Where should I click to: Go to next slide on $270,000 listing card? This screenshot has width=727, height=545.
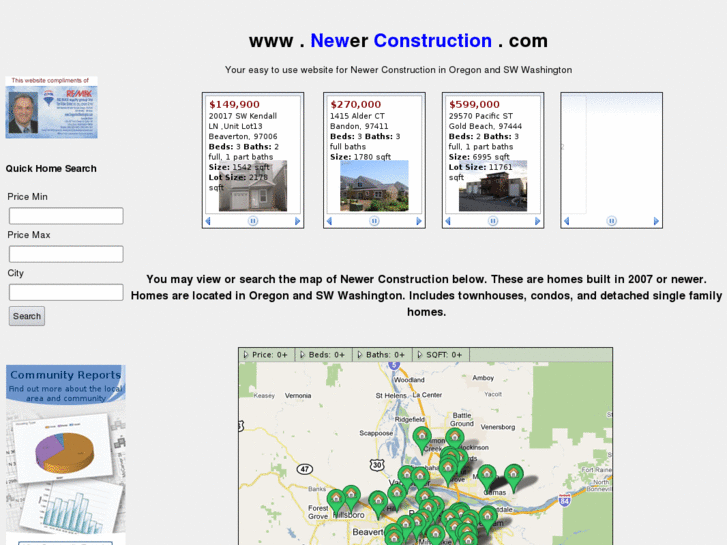(x=419, y=221)
